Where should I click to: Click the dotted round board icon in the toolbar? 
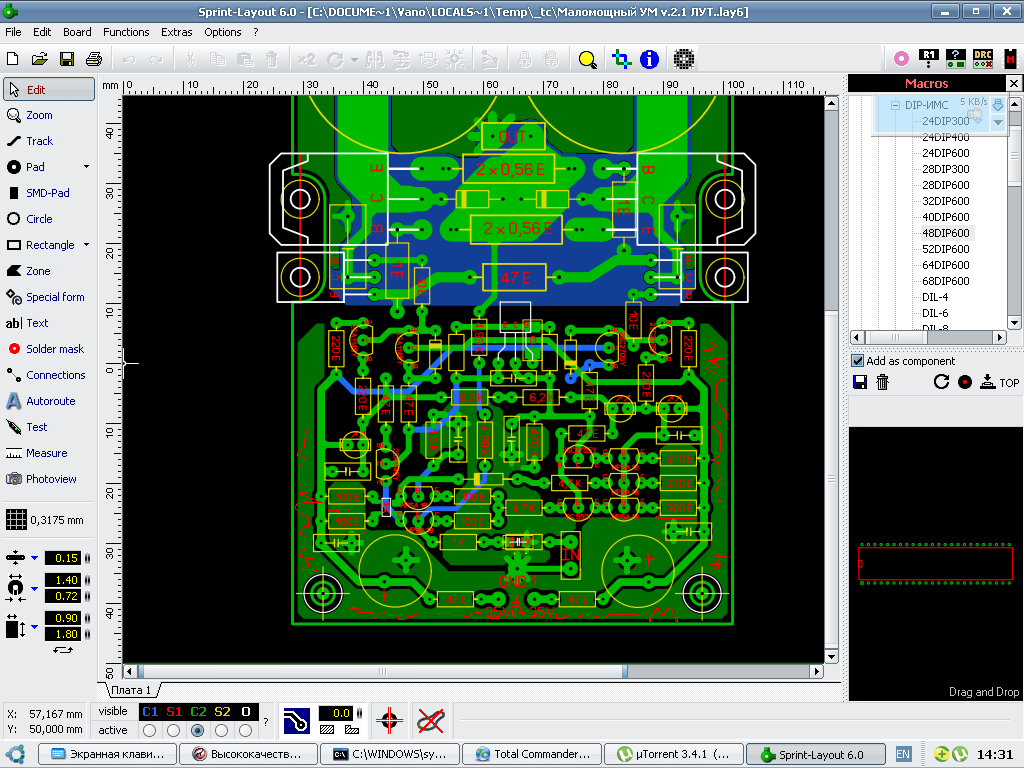(x=684, y=59)
